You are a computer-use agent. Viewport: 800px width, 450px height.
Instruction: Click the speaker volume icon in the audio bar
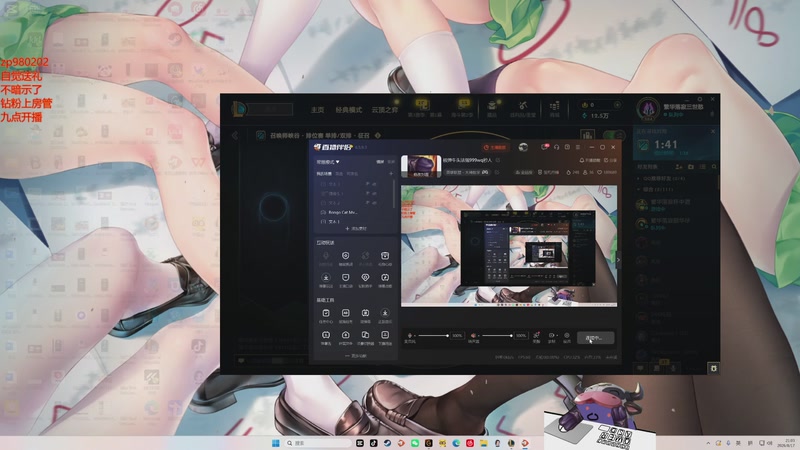click(x=473, y=336)
